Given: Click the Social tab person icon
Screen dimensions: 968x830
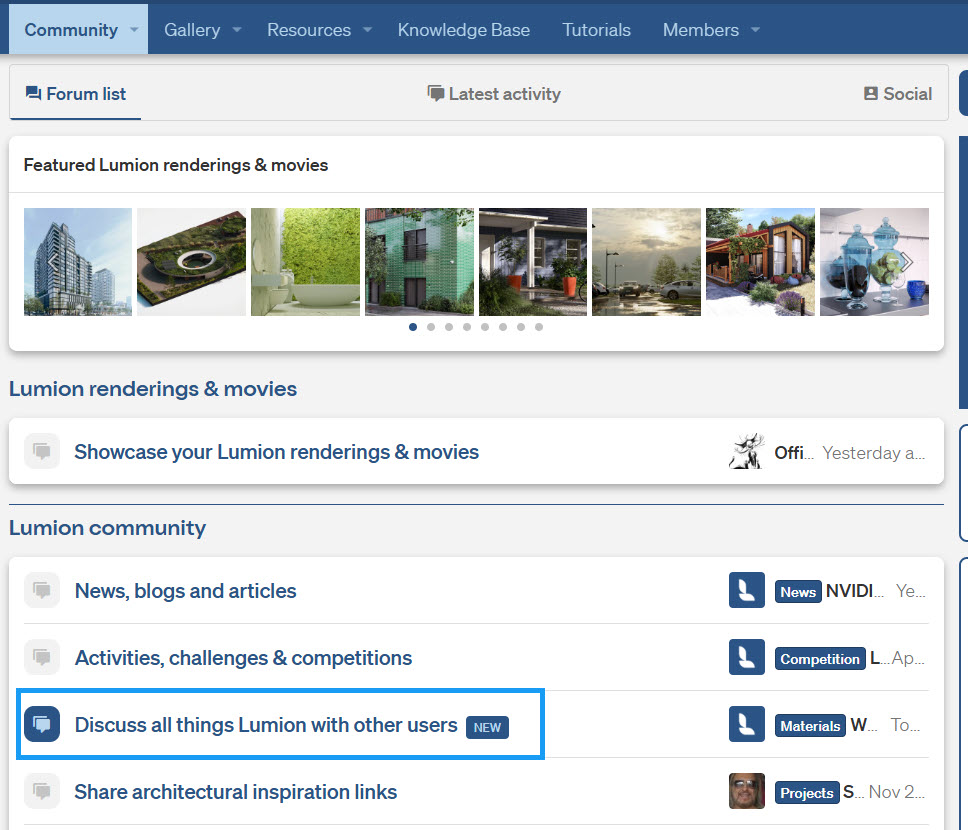Looking at the screenshot, I should point(871,93).
